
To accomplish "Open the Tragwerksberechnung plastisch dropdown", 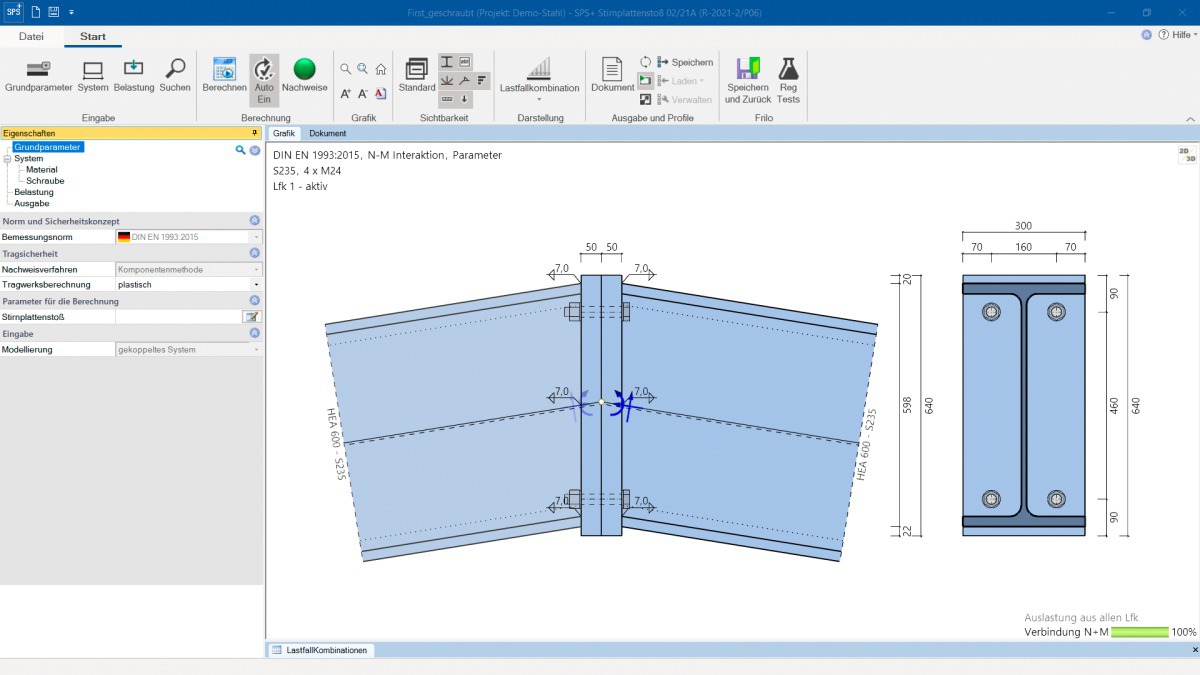I will 255,285.
